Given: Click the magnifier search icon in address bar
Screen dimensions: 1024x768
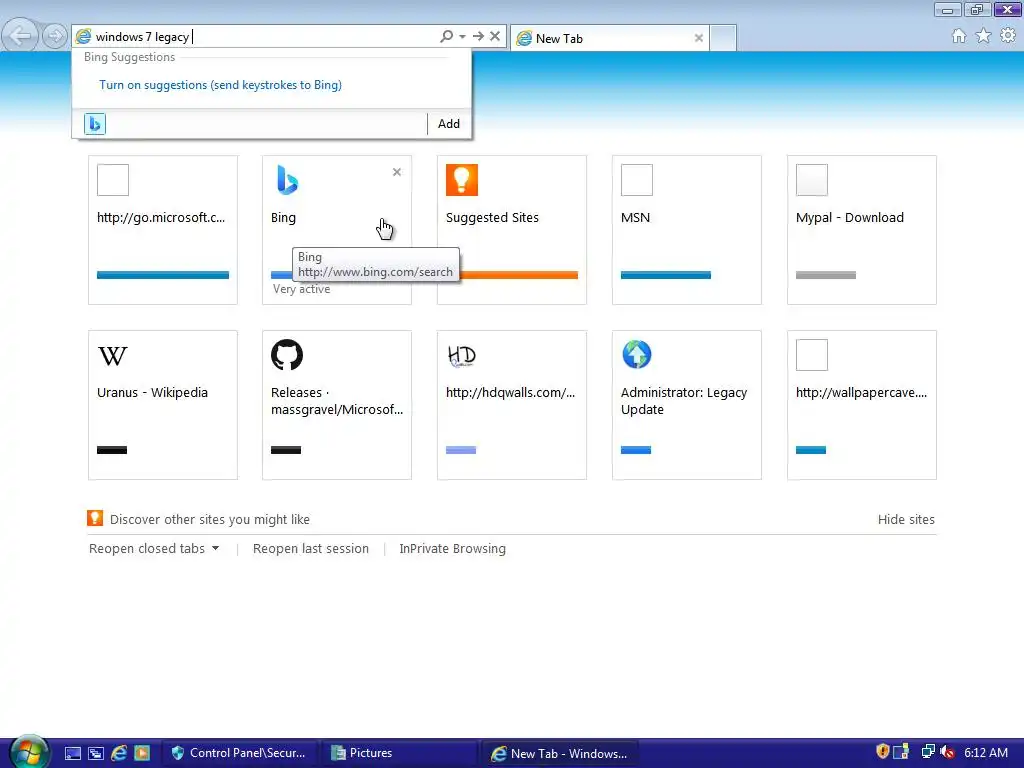Looking at the screenshot, I should tap(447, 36).
